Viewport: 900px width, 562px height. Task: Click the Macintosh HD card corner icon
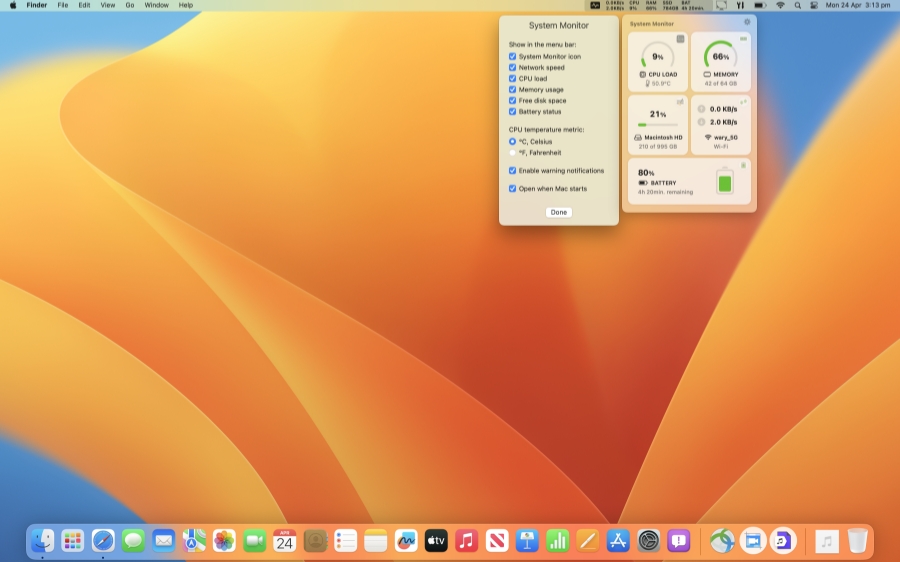click(681, 102)
